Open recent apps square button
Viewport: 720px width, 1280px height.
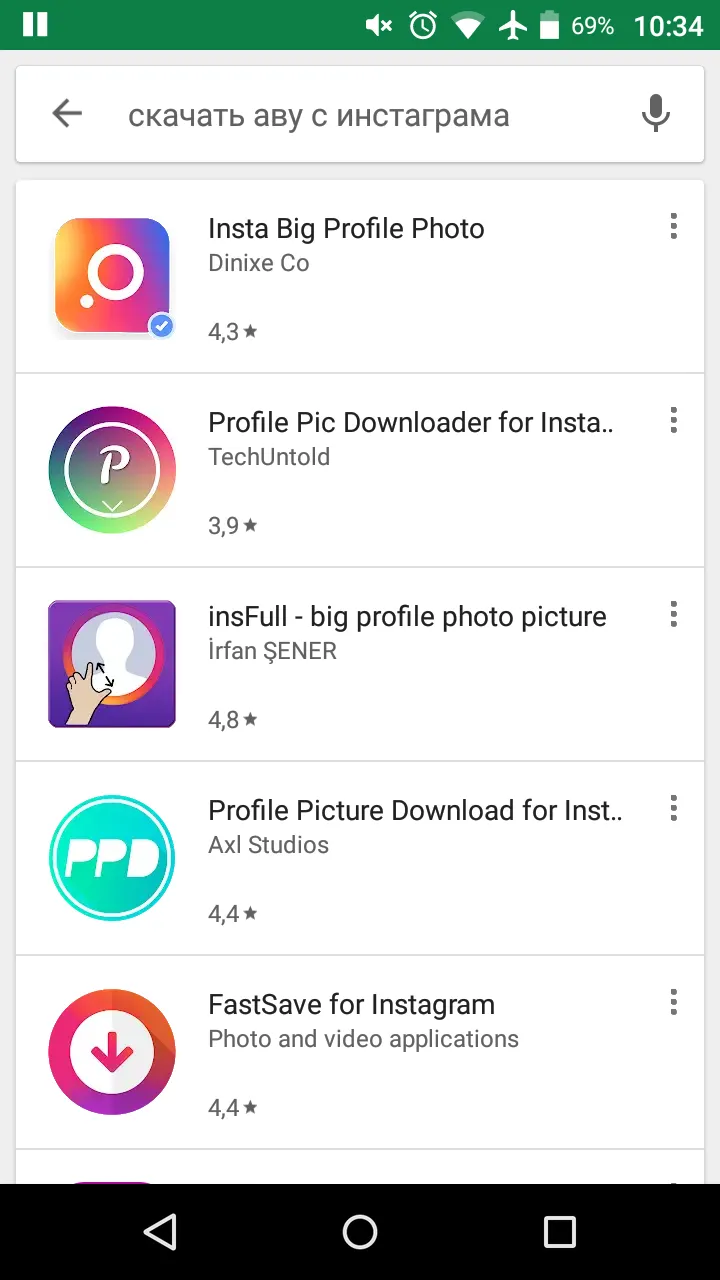click(x=560, y=1232)
